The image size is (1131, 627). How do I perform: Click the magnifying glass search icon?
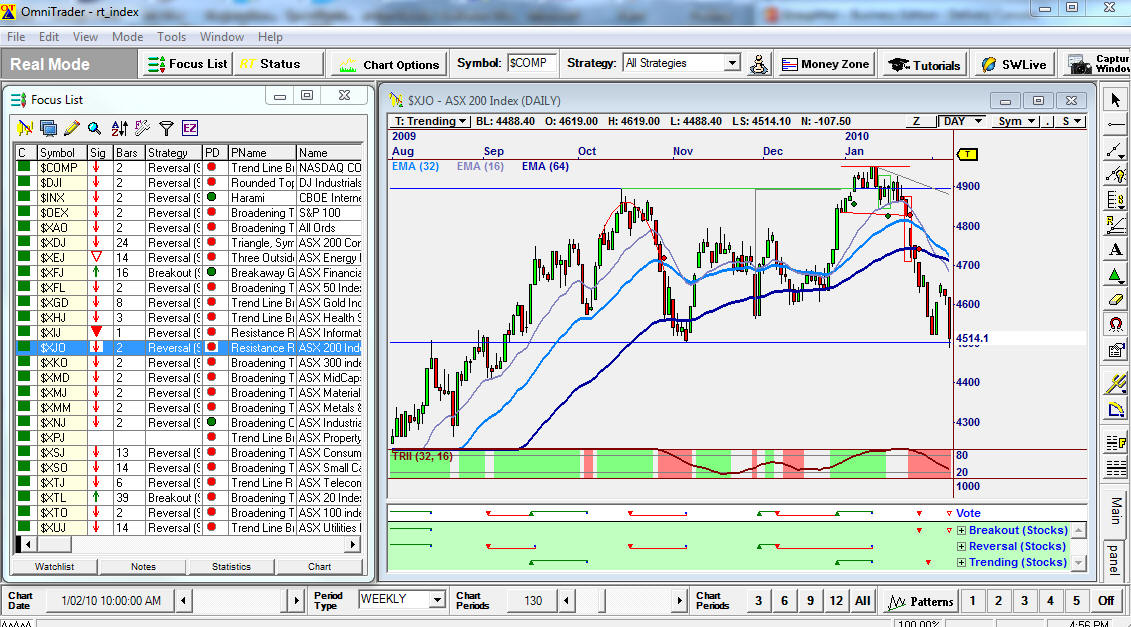(x=94, y=128)
